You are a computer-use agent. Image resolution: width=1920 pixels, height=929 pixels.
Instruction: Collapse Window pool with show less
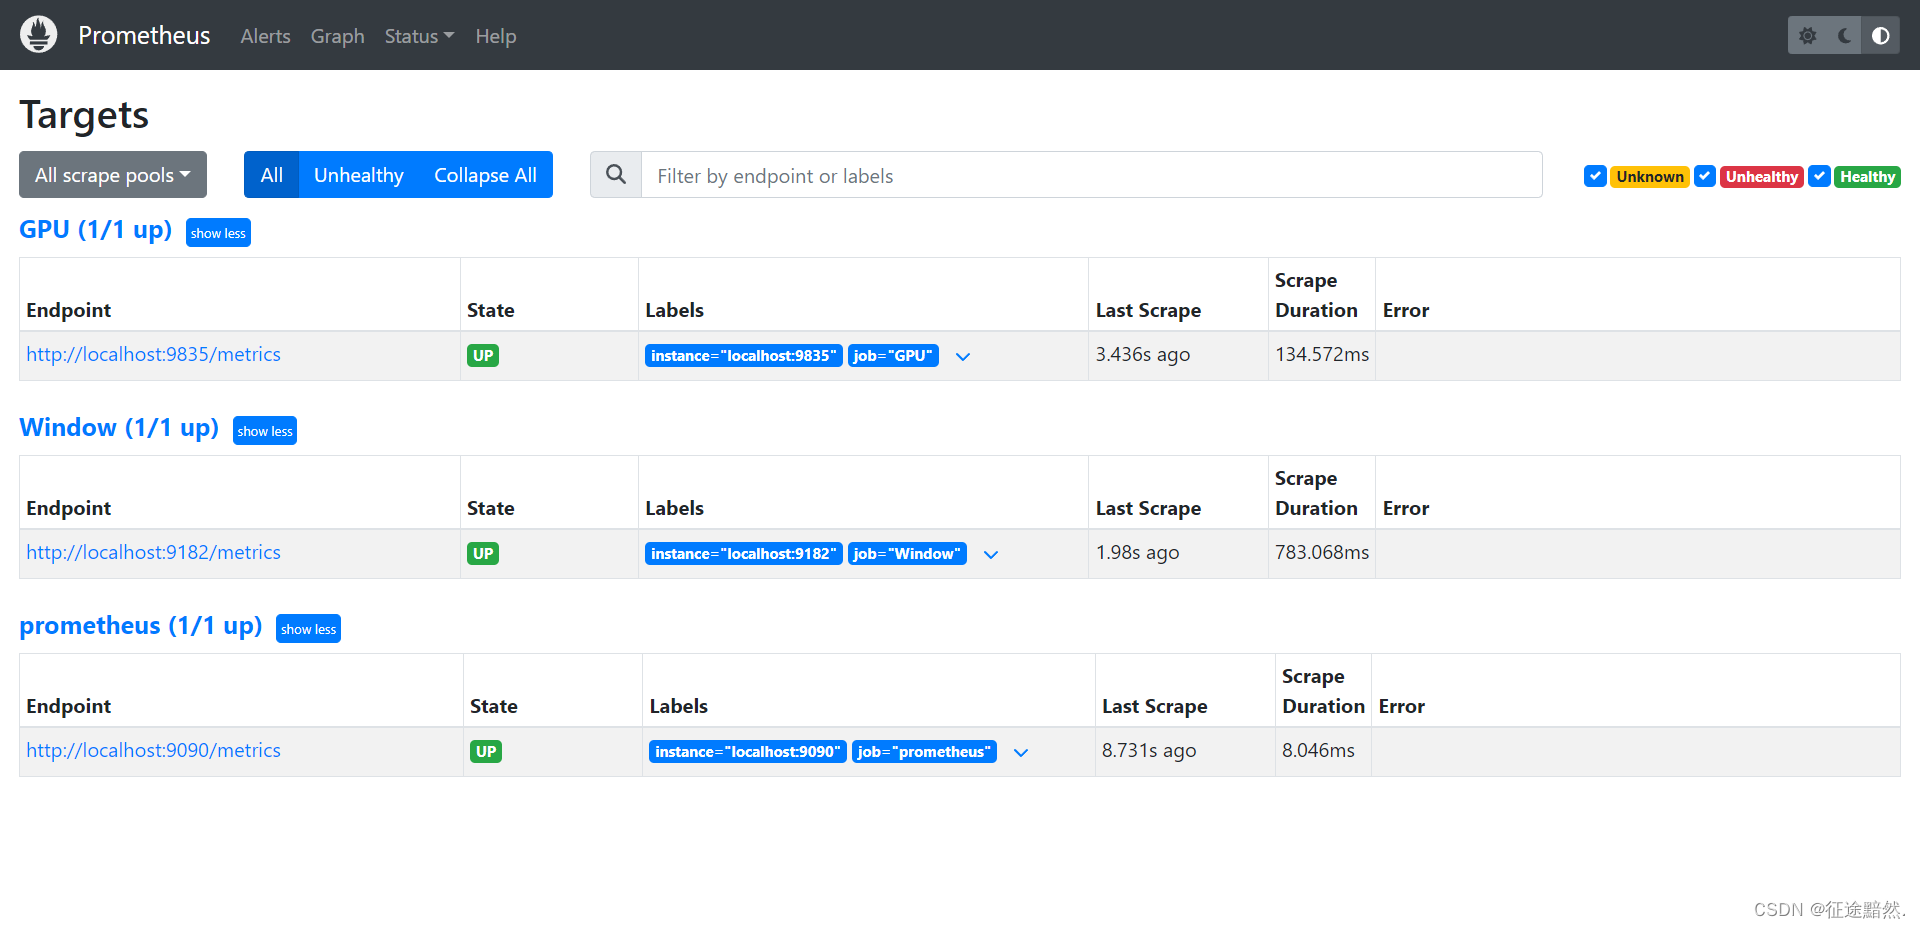265,431
